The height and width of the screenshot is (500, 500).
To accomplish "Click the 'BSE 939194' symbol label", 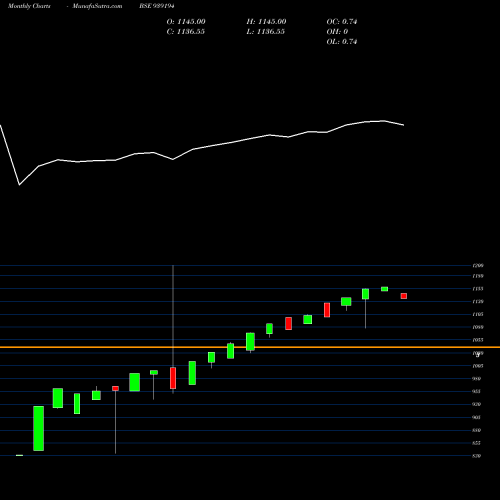I will [x=157, y=6].
